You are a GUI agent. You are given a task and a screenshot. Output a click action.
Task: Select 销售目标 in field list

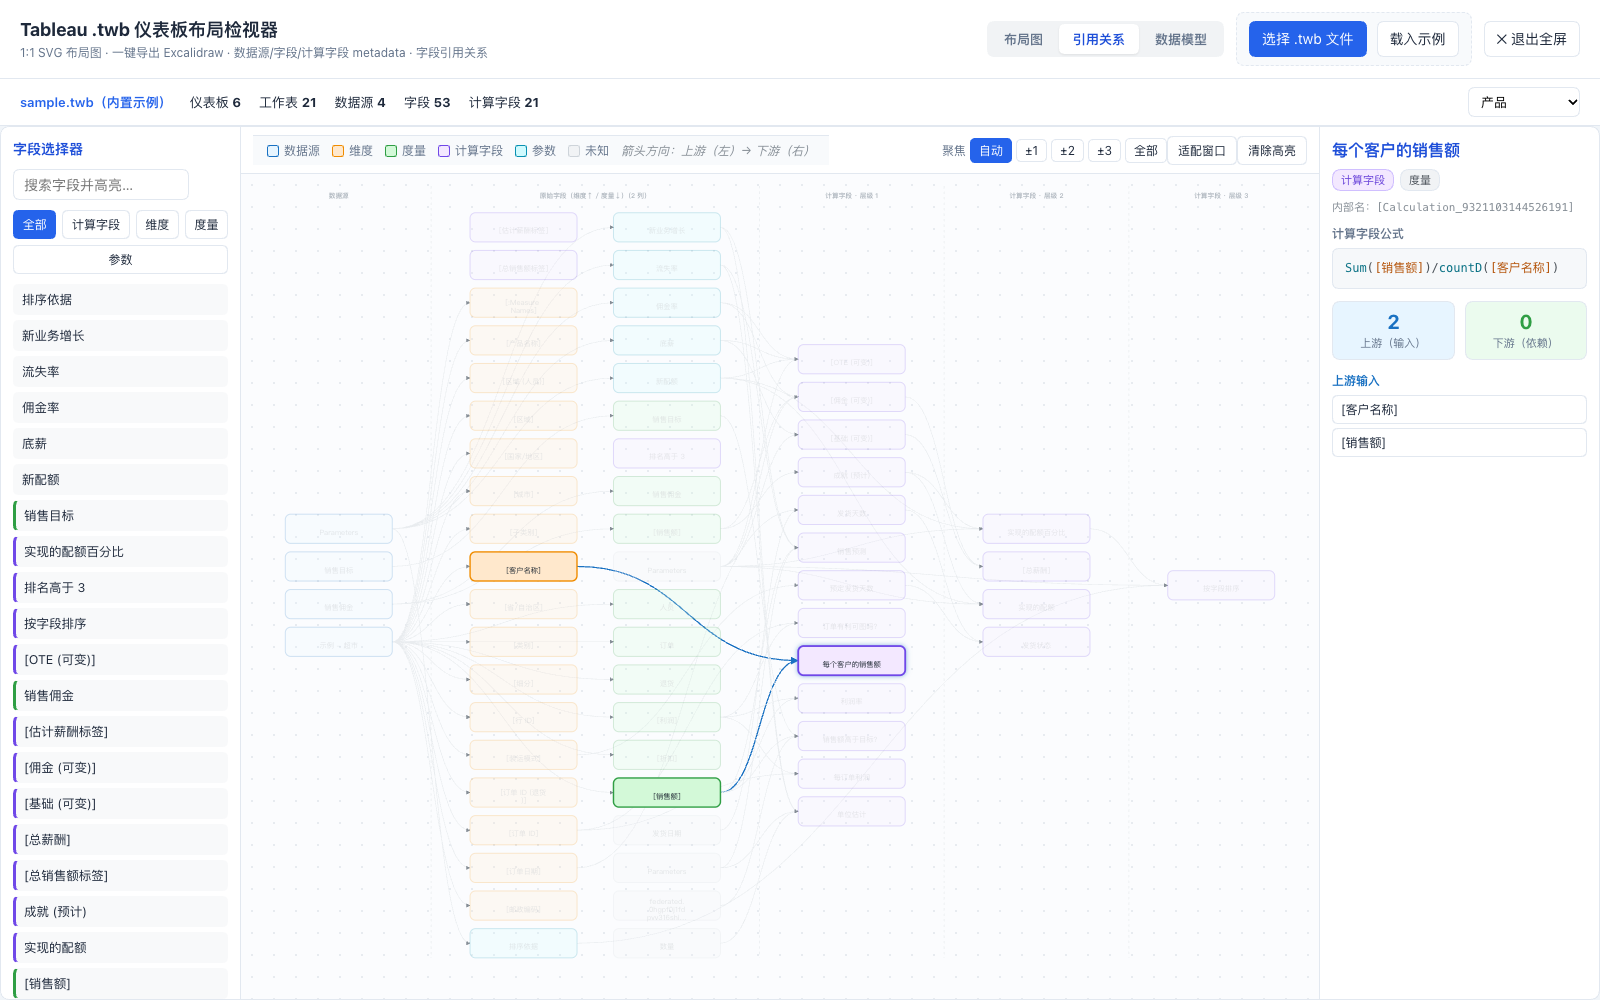tap(120, 516)
